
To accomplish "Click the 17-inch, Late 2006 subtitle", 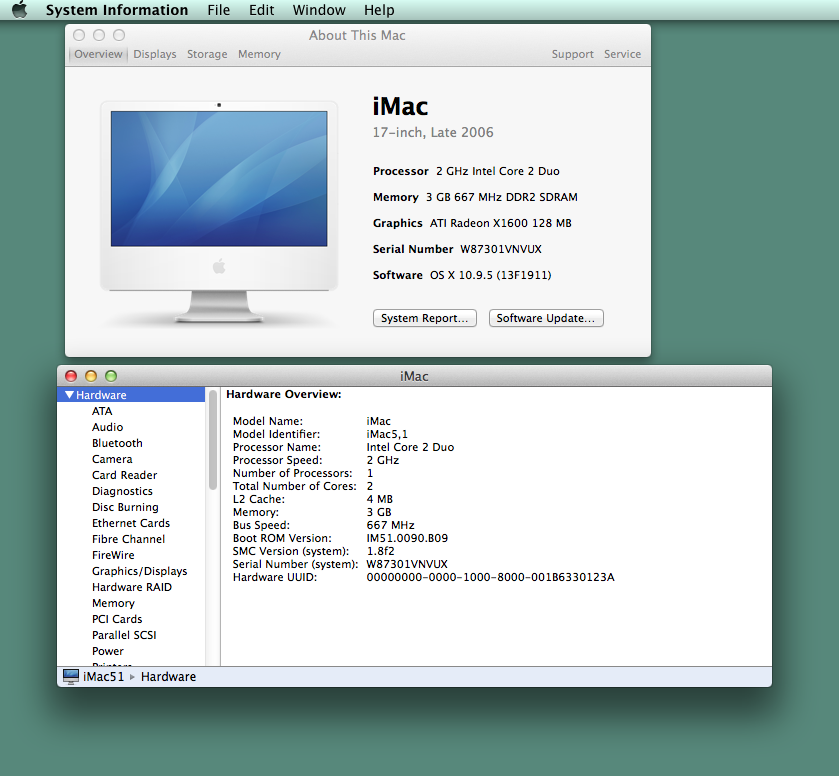I will 433,132.
